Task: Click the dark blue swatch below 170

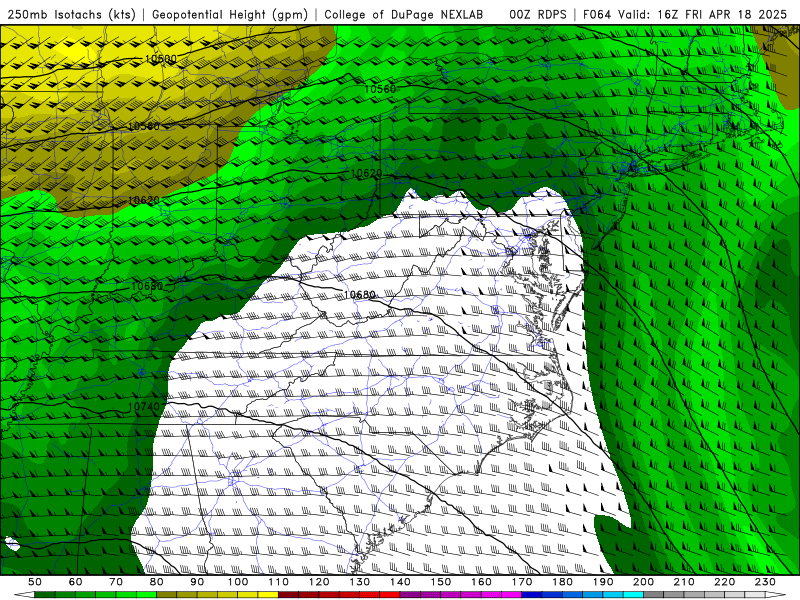Action: (532, 595)
